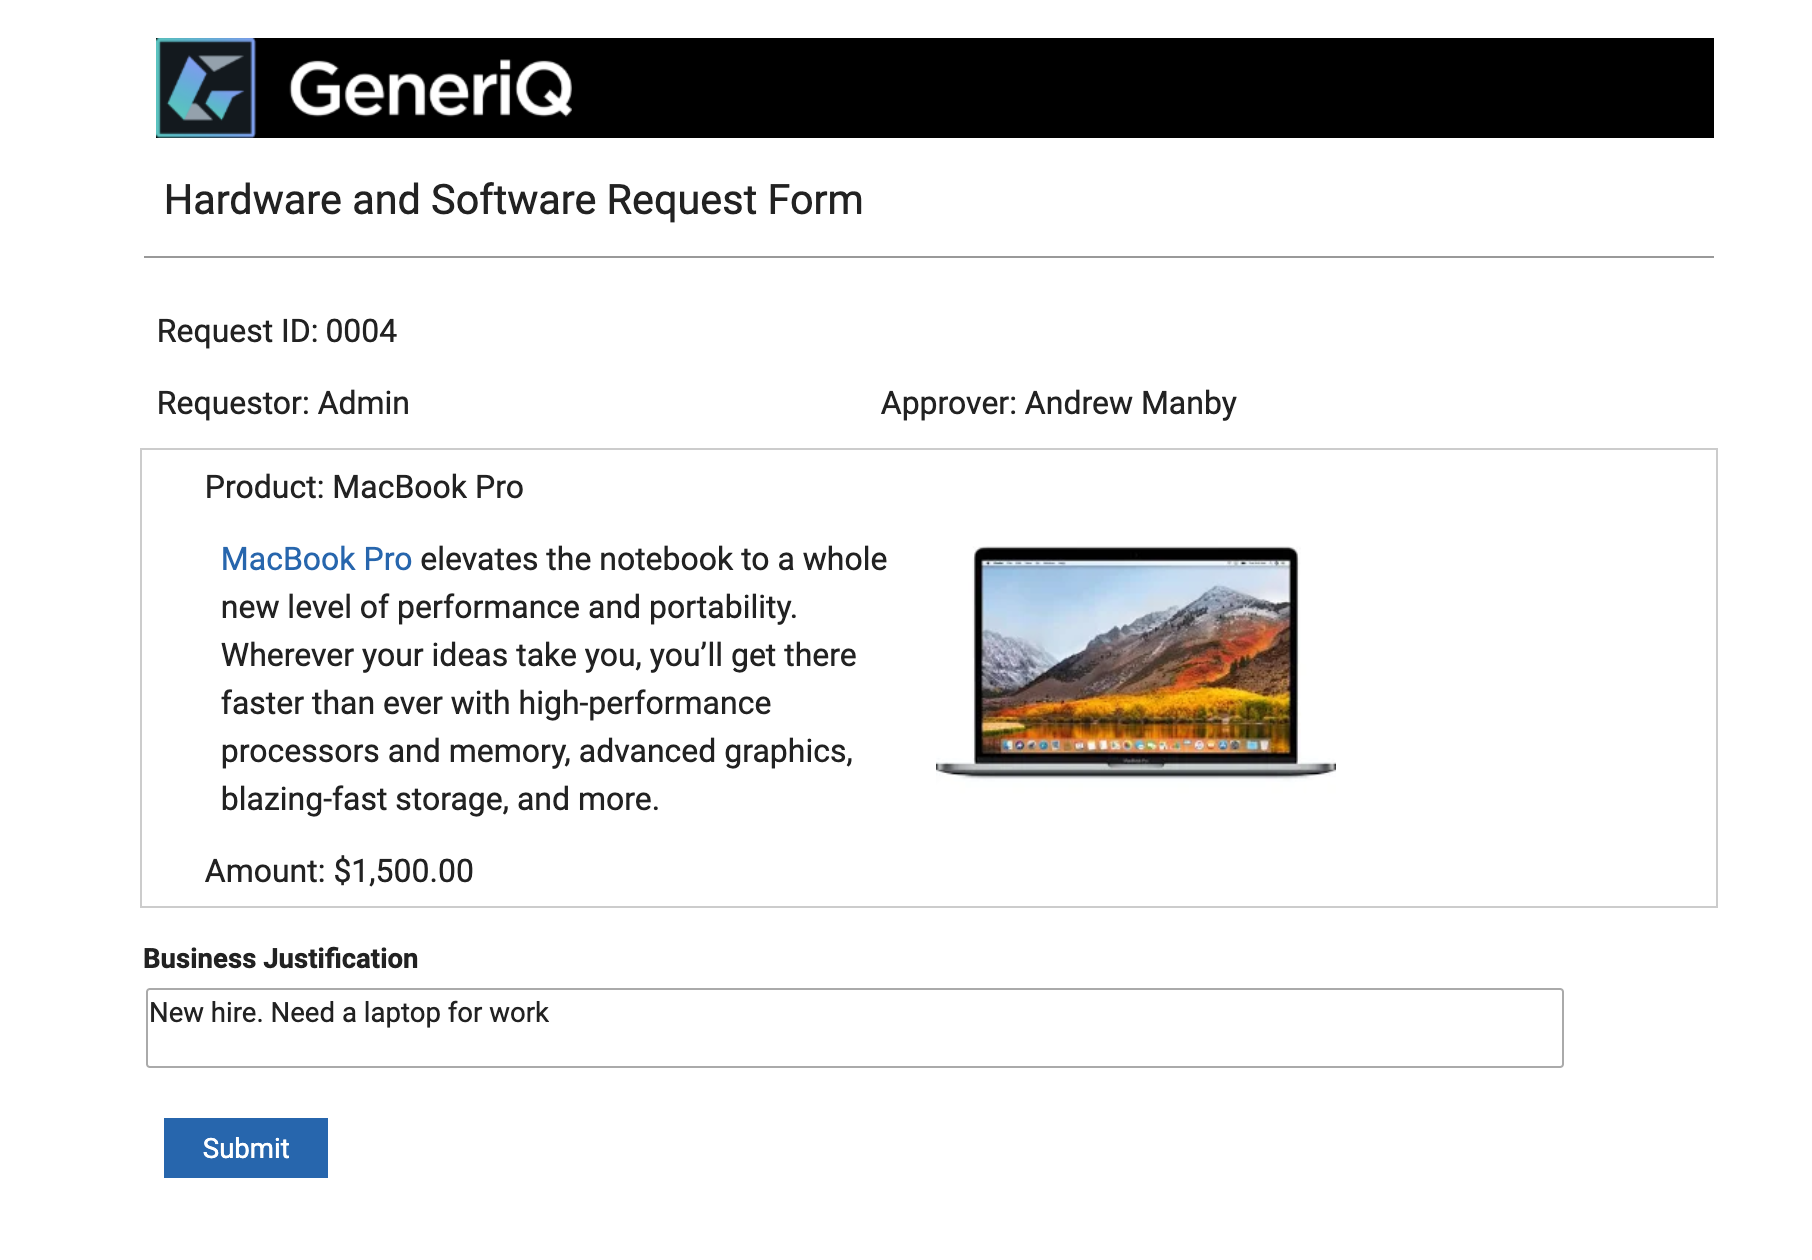Image resolution: width=1812 pixels, height=1260 pixels.
Task: Click the Hardware and Software Request Form heading
Action: pyautogui.click(x=513, y=200)
